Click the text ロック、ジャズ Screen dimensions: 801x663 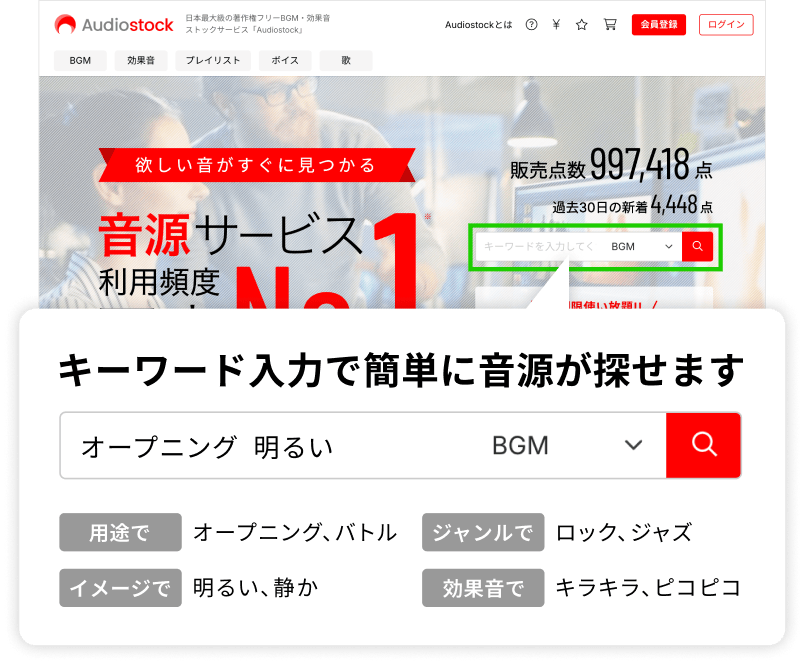pyautogui.click(x=624, y=532)
